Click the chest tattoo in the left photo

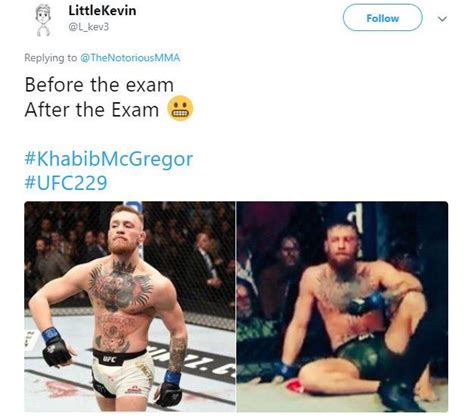point(121,285)
